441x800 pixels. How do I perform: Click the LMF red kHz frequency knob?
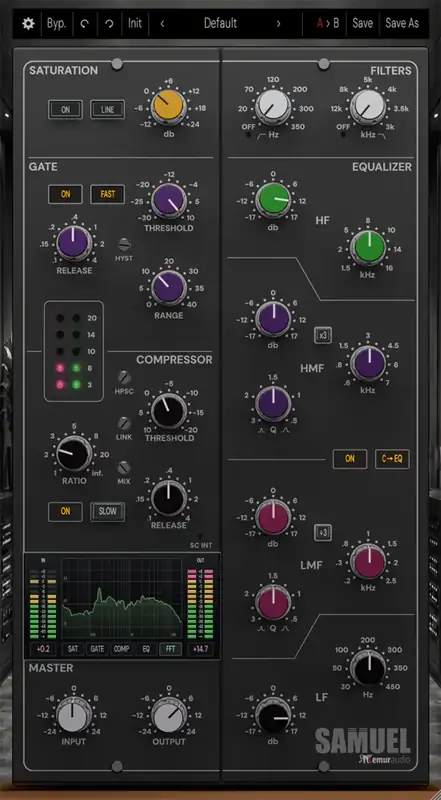point(368,561)
